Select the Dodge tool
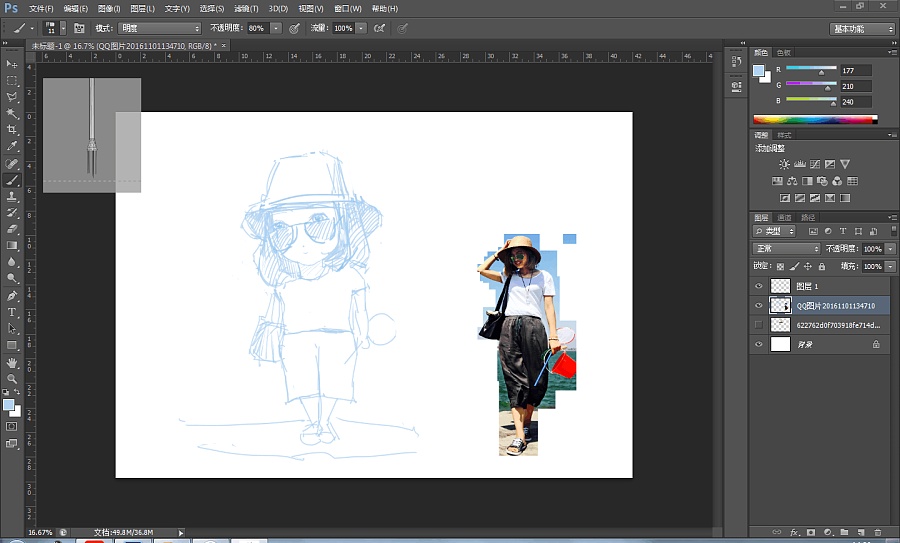Screen dimensions: 900x543 [x=11, y=278]
